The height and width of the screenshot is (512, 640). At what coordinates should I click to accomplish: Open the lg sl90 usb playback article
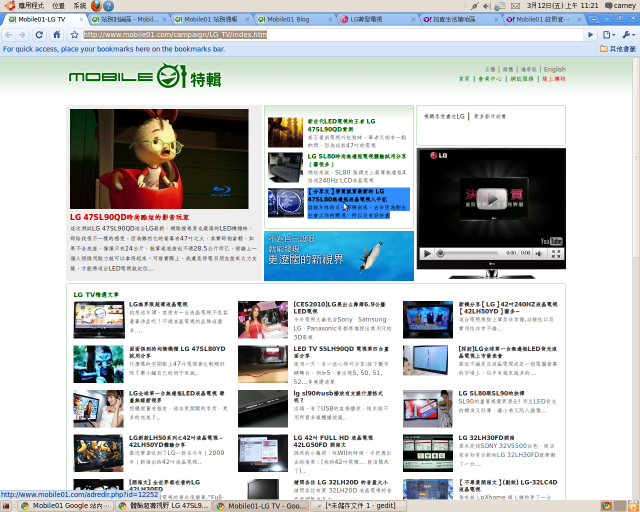(x=338, y=397)
